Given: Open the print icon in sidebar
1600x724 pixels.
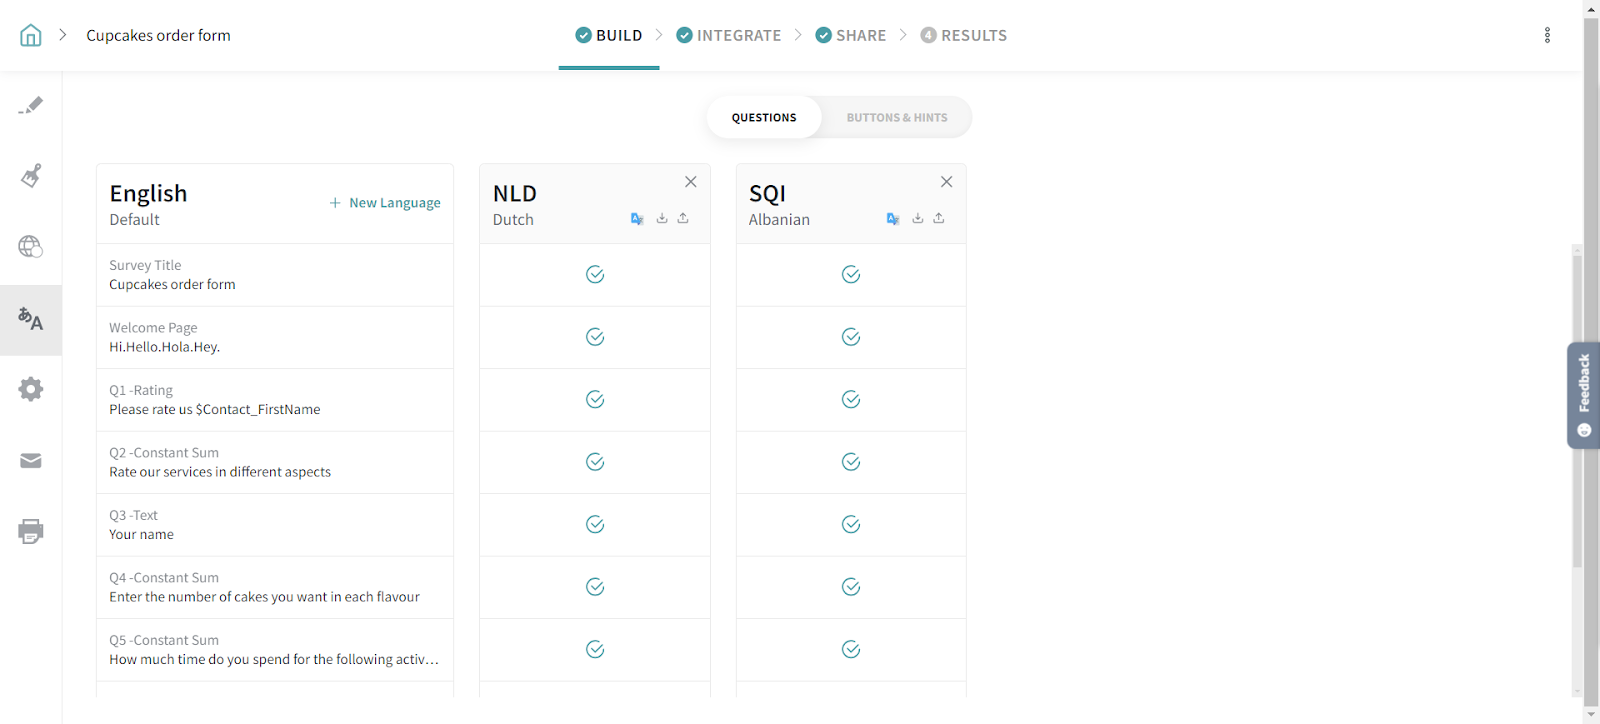Looking at the screenshot, I should [x=31, y=531].
